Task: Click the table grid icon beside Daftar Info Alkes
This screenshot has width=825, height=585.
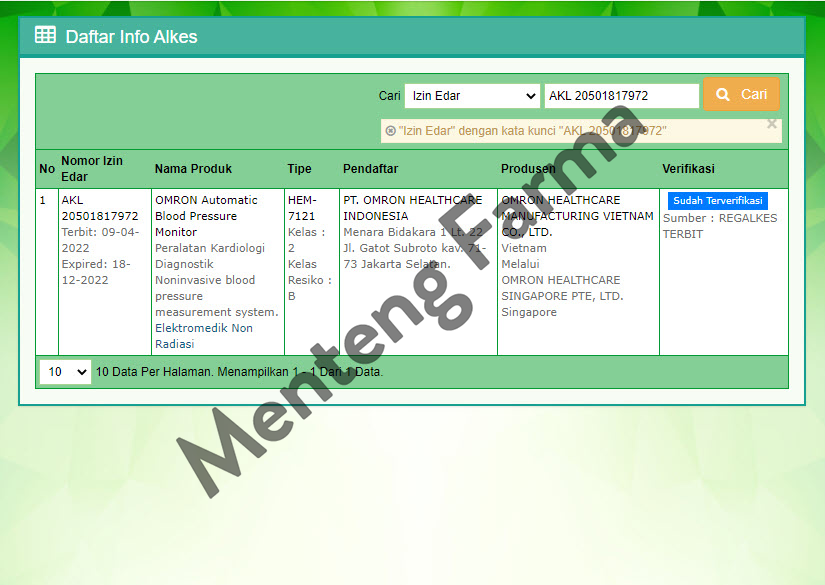Action: pyautogui.click(x=45, y=35)
